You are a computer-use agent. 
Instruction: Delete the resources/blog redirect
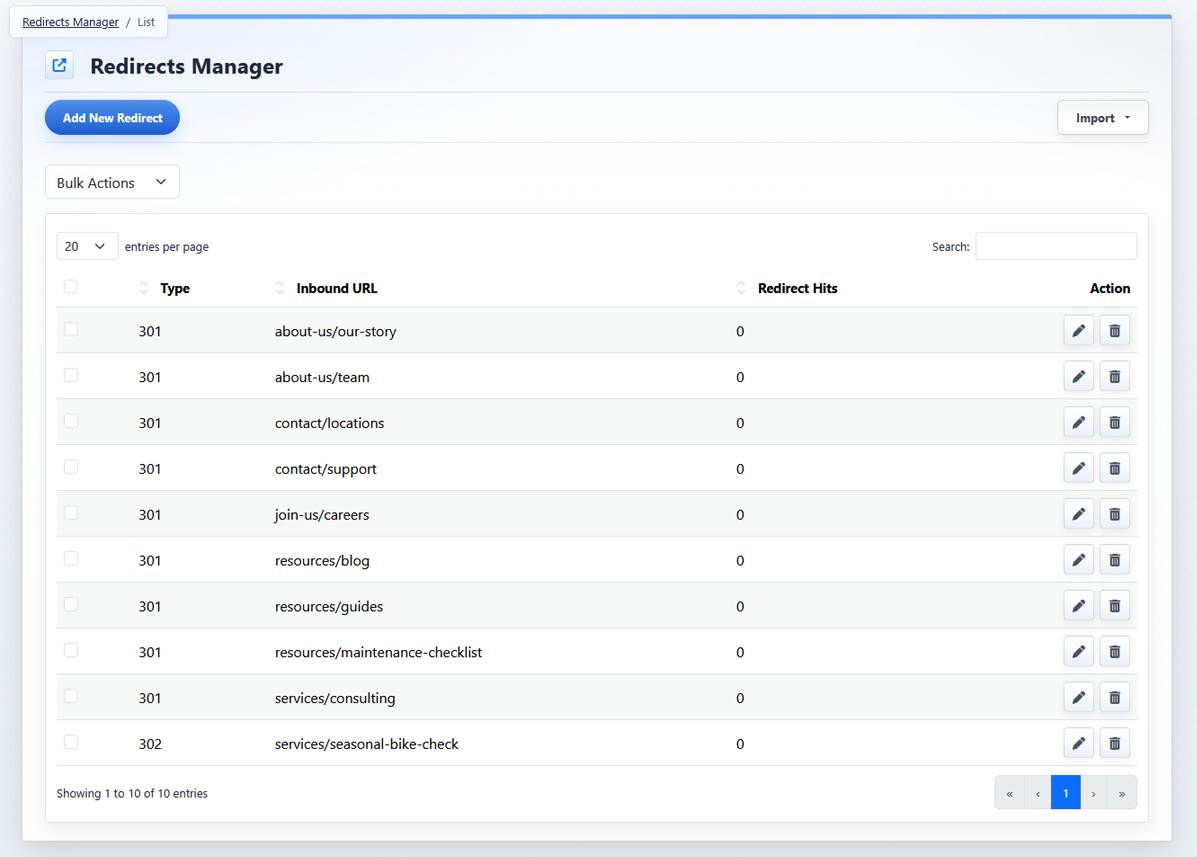coord(1115,559)
